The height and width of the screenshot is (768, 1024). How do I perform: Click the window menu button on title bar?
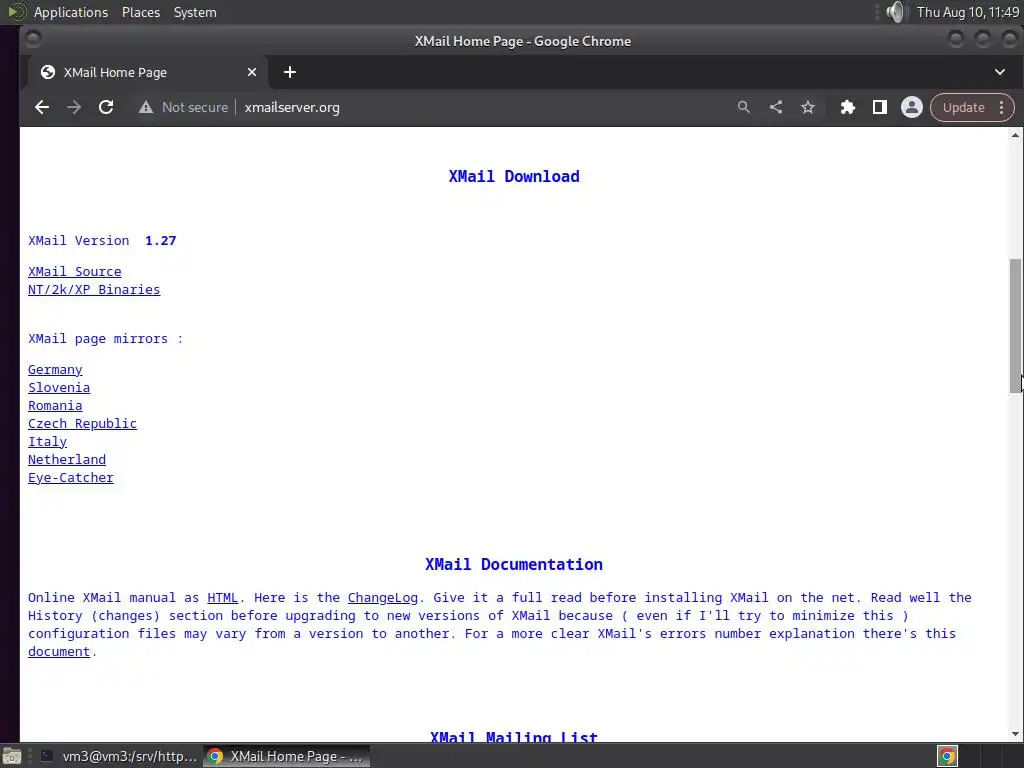[33, 40]
